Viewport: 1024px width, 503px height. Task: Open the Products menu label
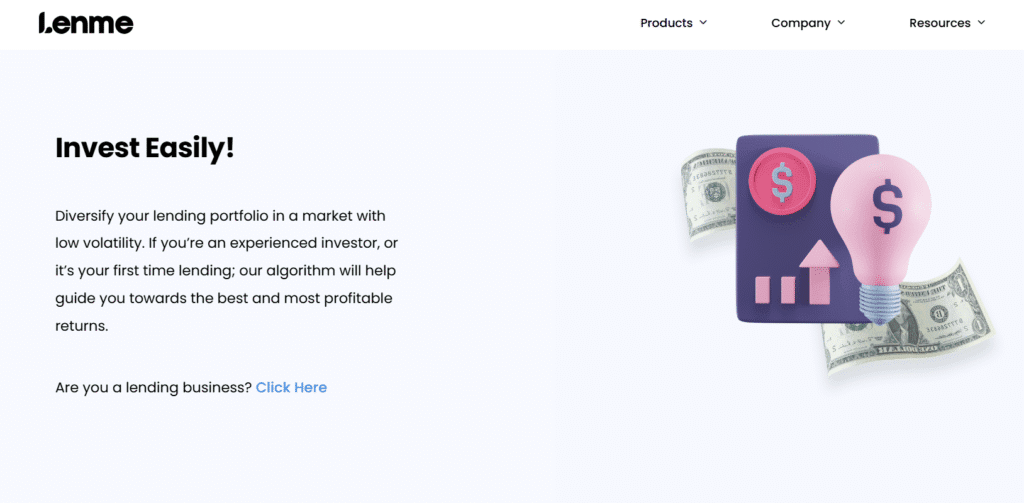666,23
